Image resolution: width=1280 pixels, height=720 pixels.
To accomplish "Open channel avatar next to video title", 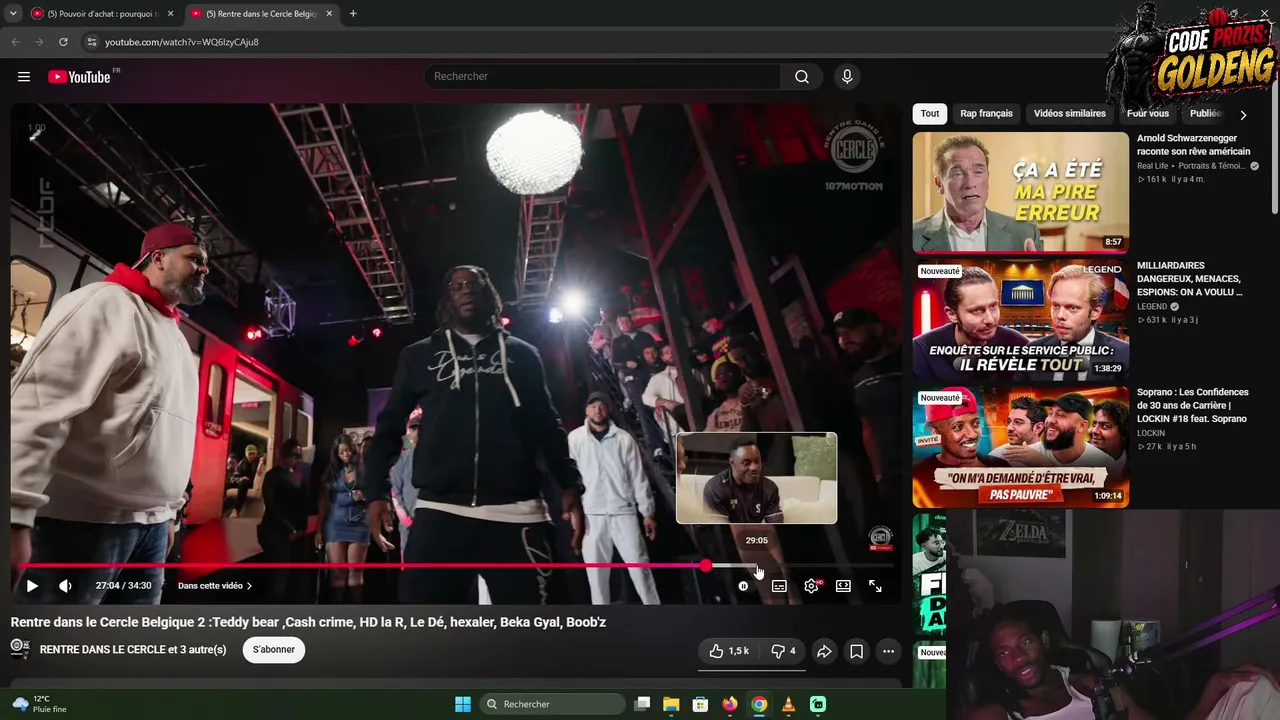I will pyautogui.click(x=20, y=649).
